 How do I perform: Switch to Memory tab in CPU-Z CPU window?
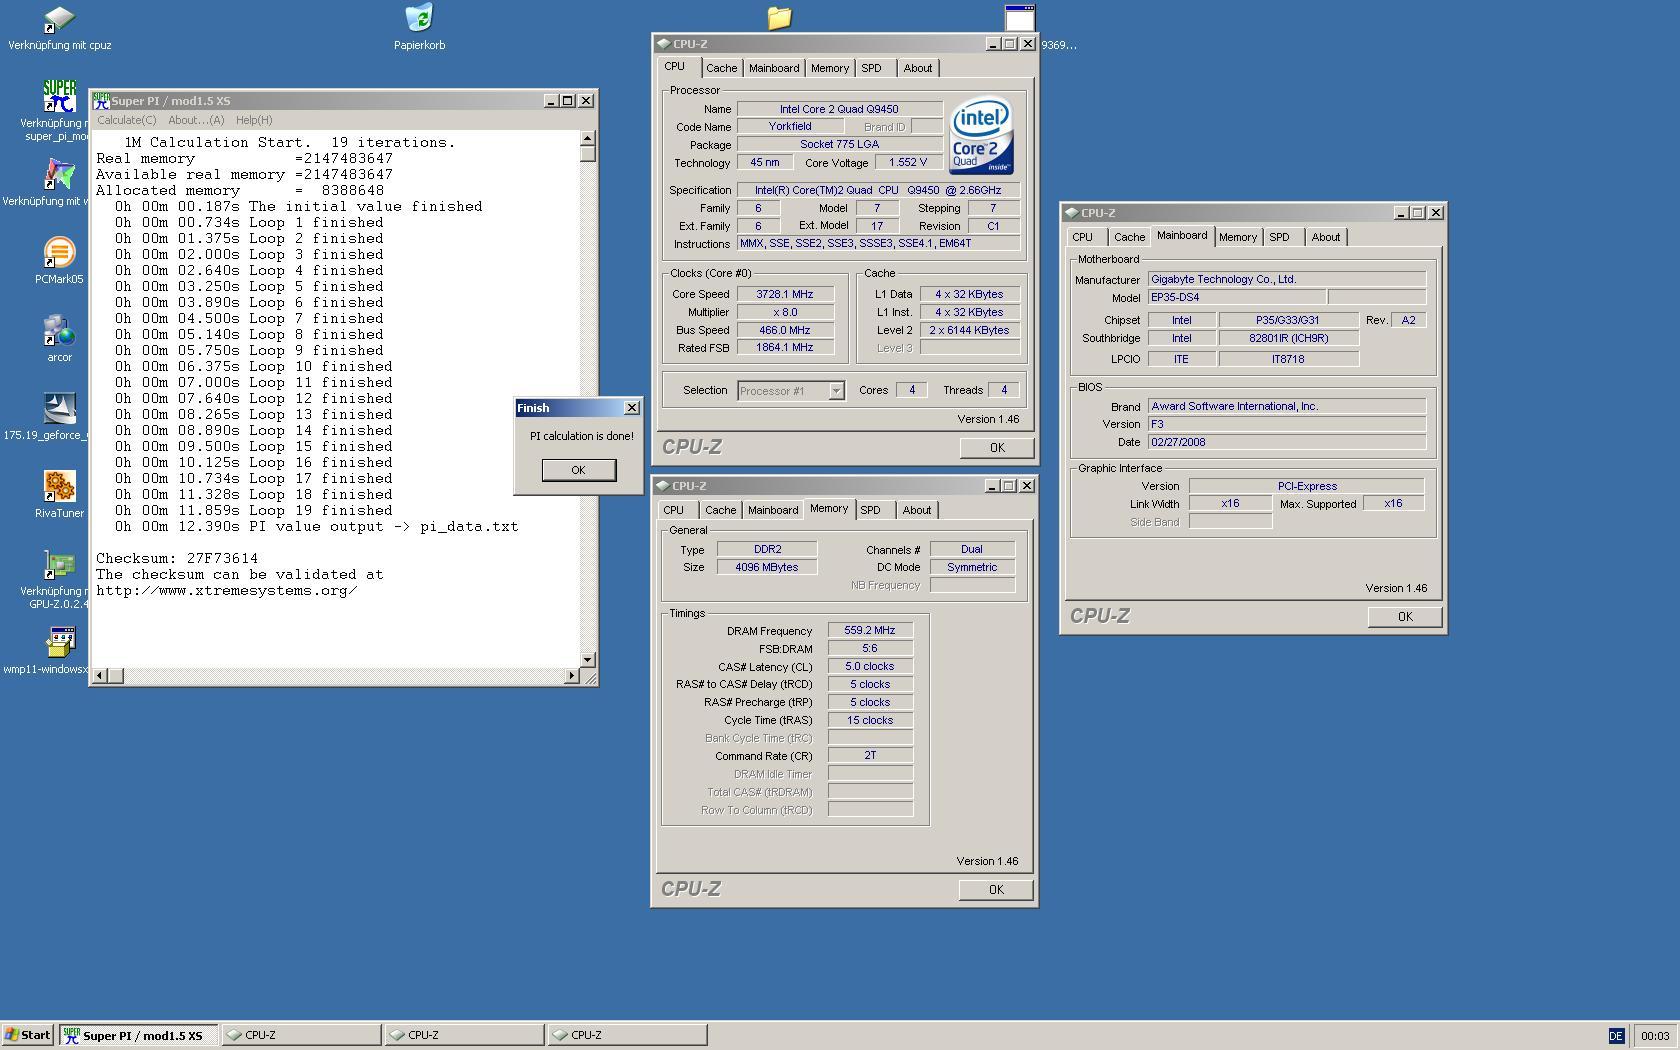tap(830, 68)
